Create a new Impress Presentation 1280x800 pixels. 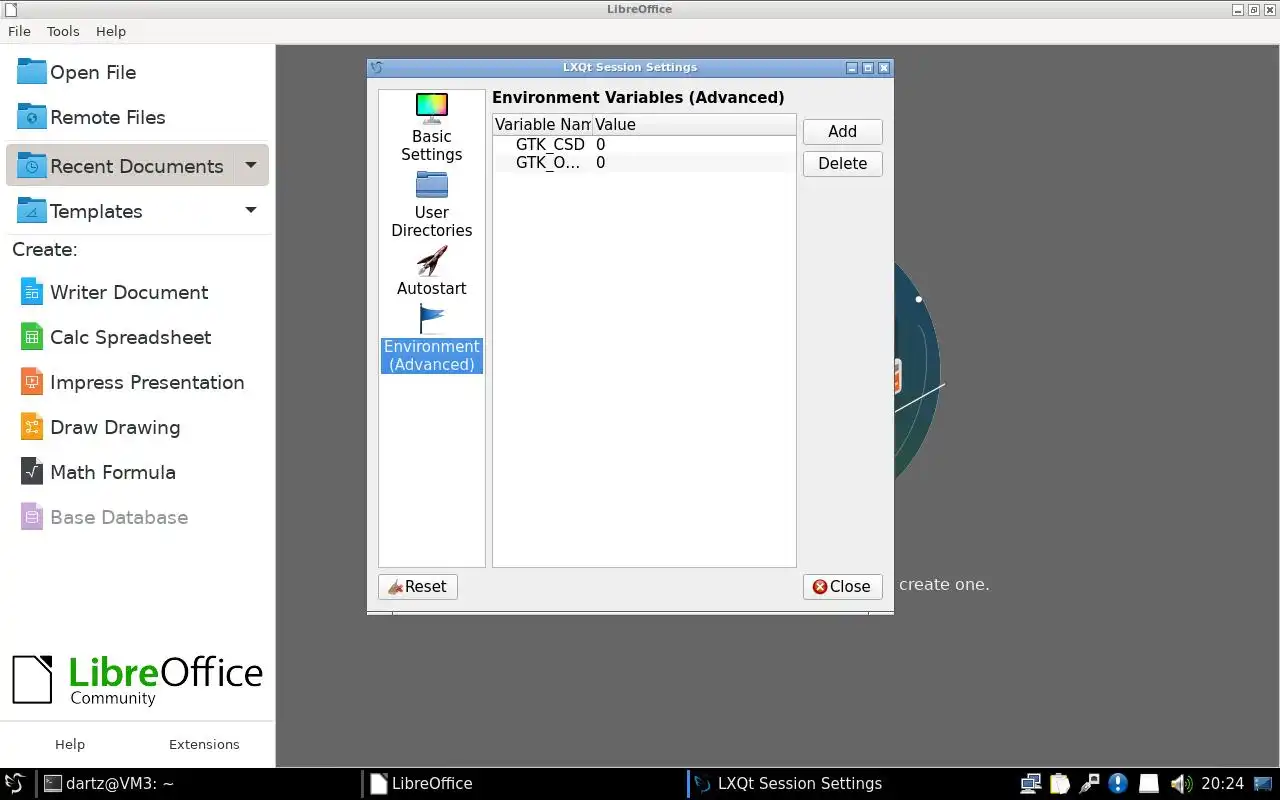[x=138, y=382]
